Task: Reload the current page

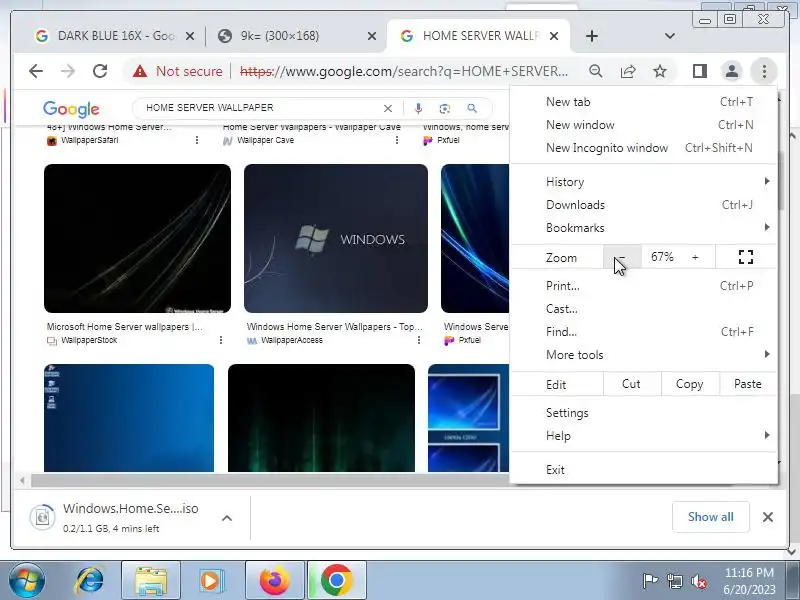Action: point(100,71)
